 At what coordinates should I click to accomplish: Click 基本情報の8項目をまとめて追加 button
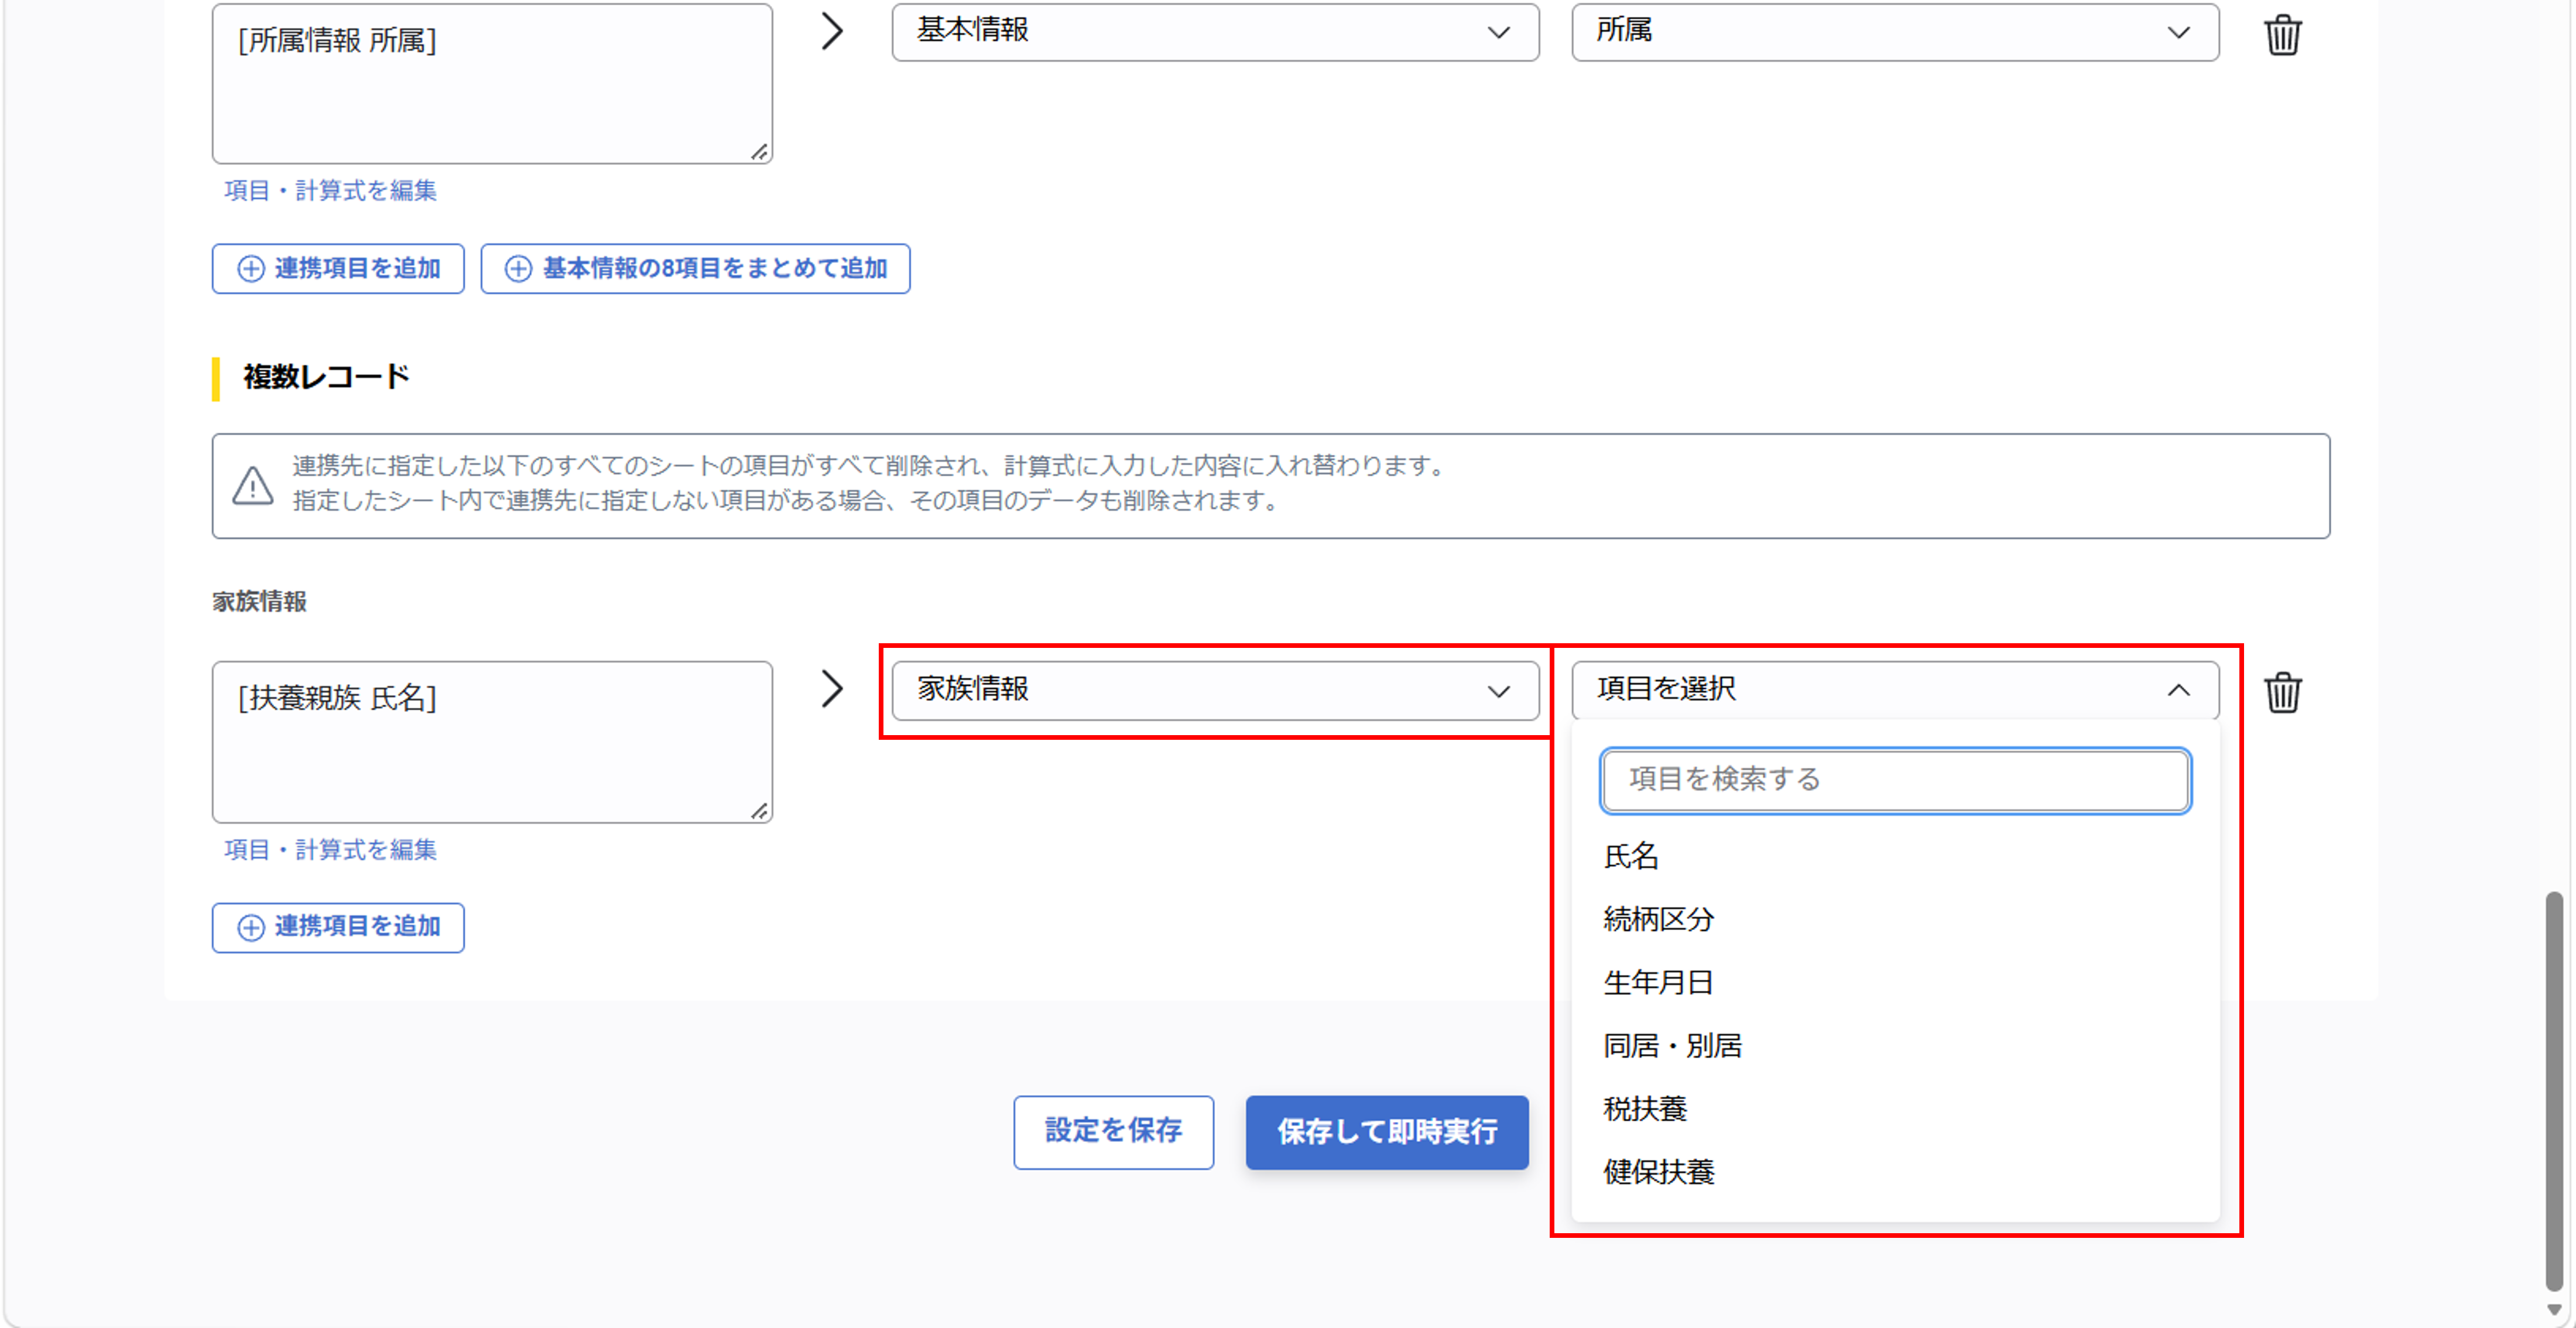click(695, 268)
